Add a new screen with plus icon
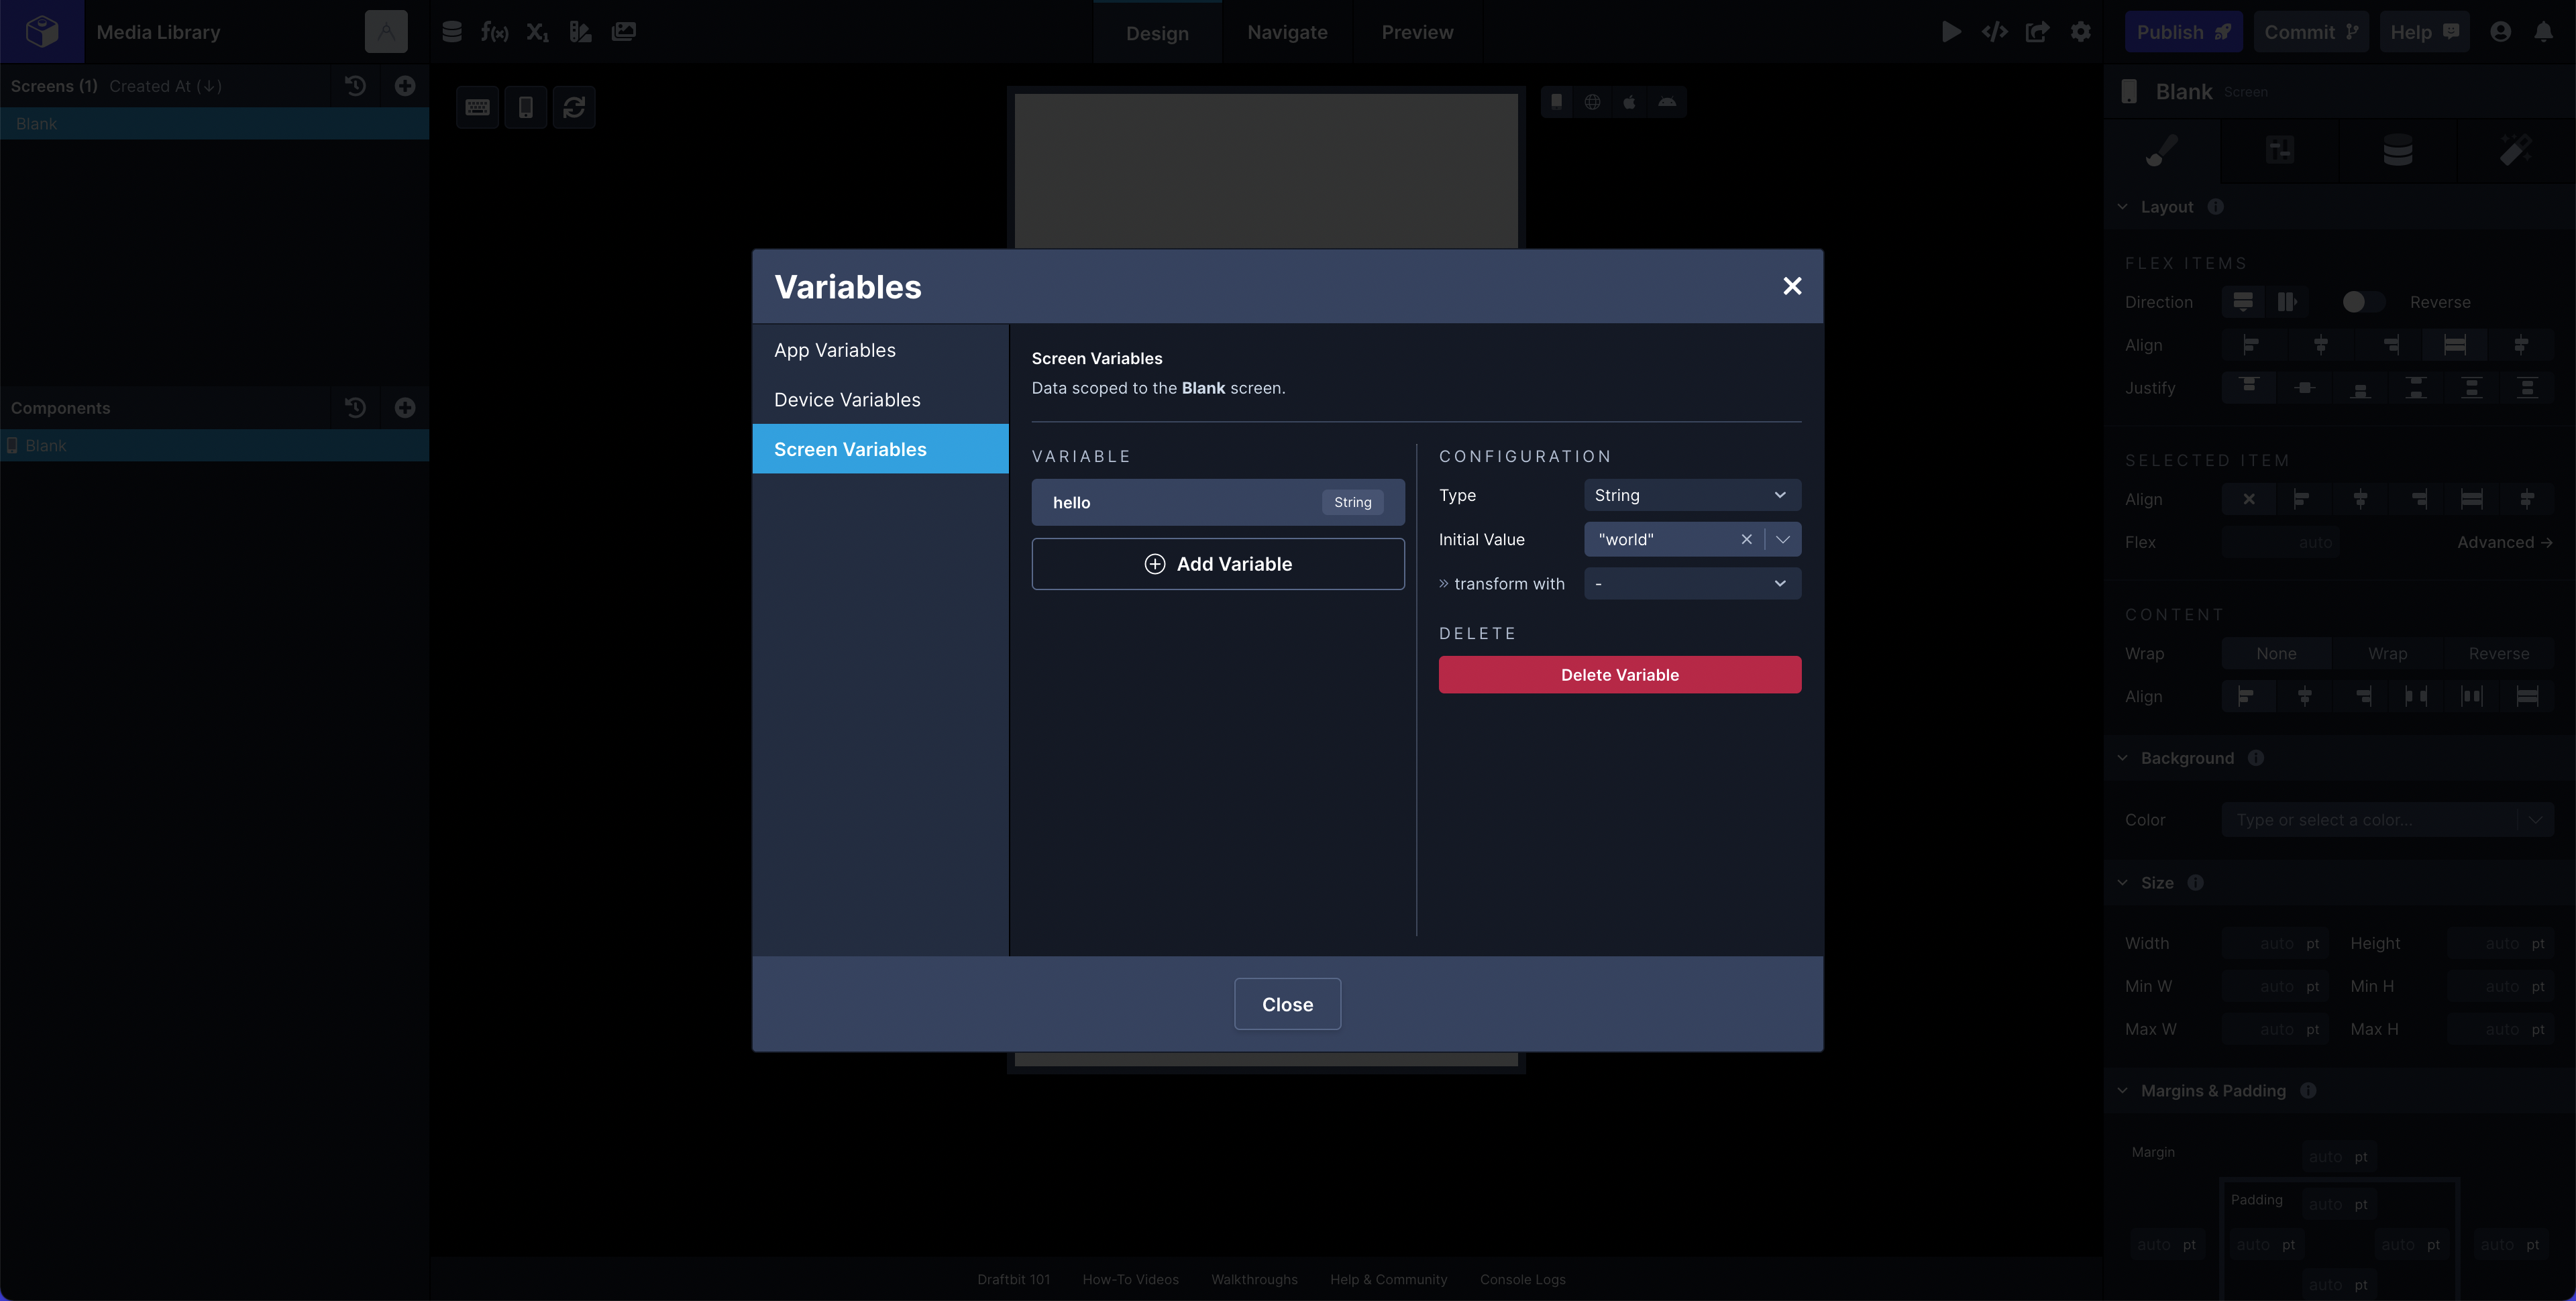The width and height of the screenshot is (2576, 1301). (405, 86)
